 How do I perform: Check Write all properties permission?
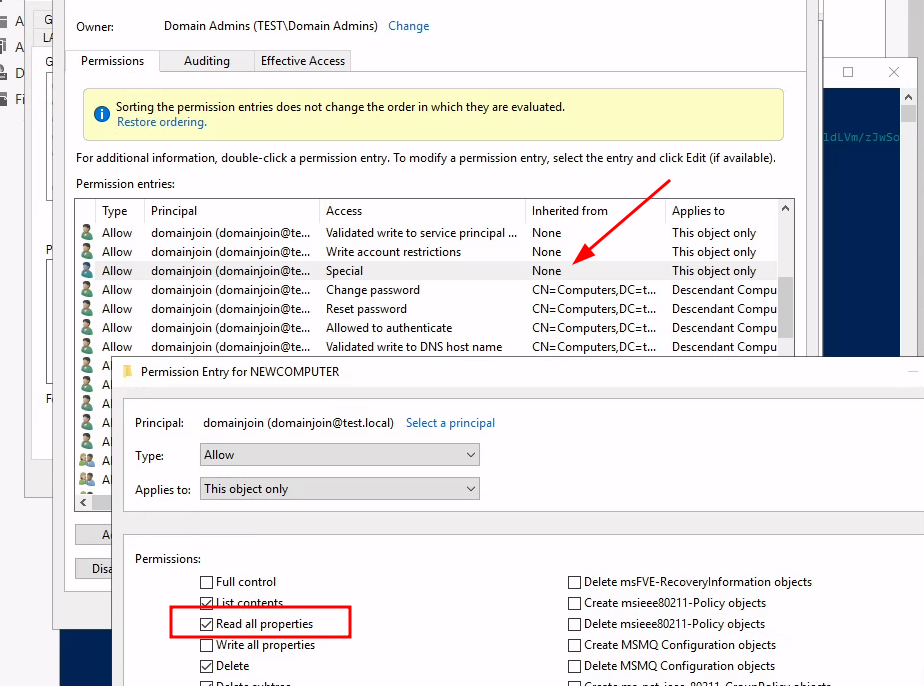point(207,645)
